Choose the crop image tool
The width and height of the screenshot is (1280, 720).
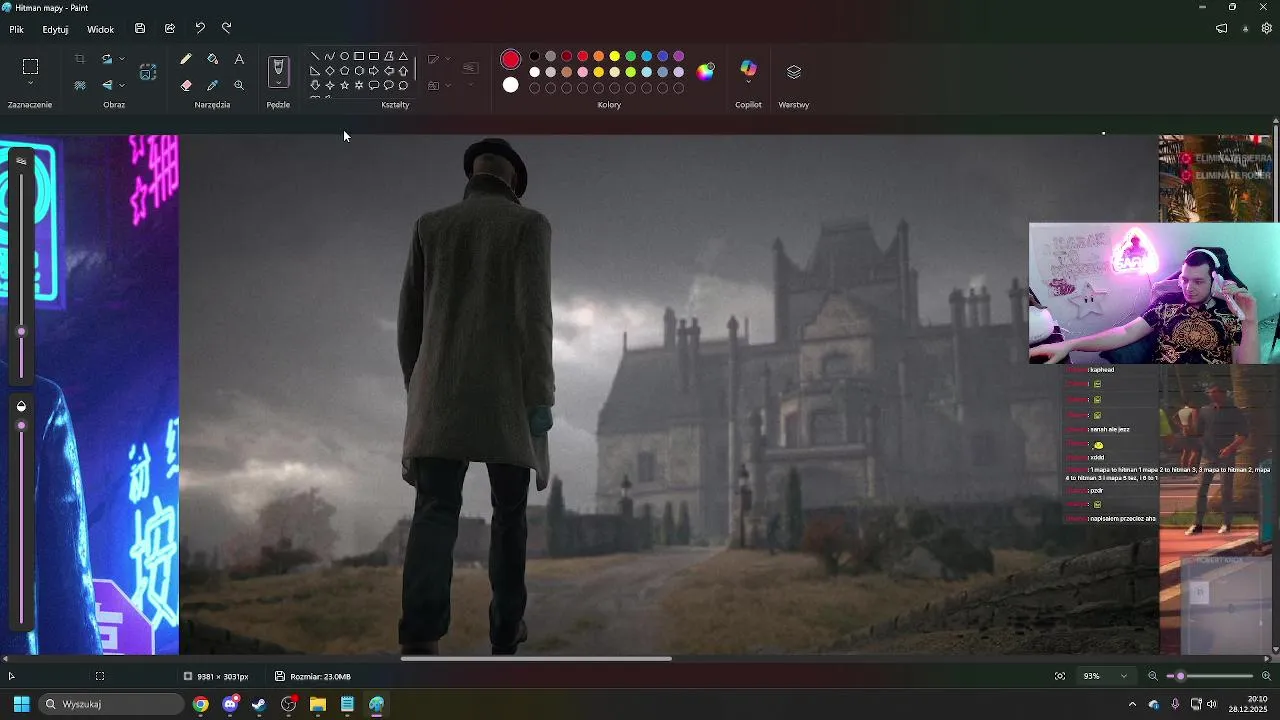point(80,59)
